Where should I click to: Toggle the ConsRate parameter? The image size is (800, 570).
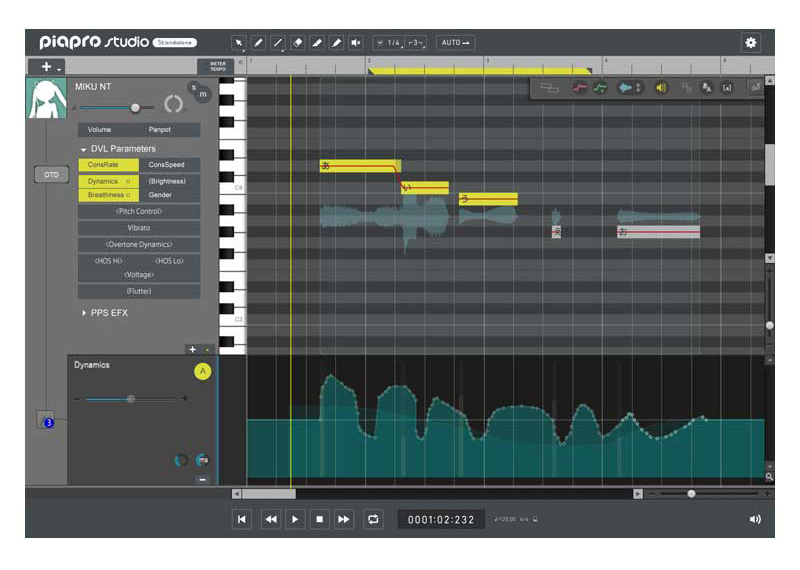pos(108,165)
